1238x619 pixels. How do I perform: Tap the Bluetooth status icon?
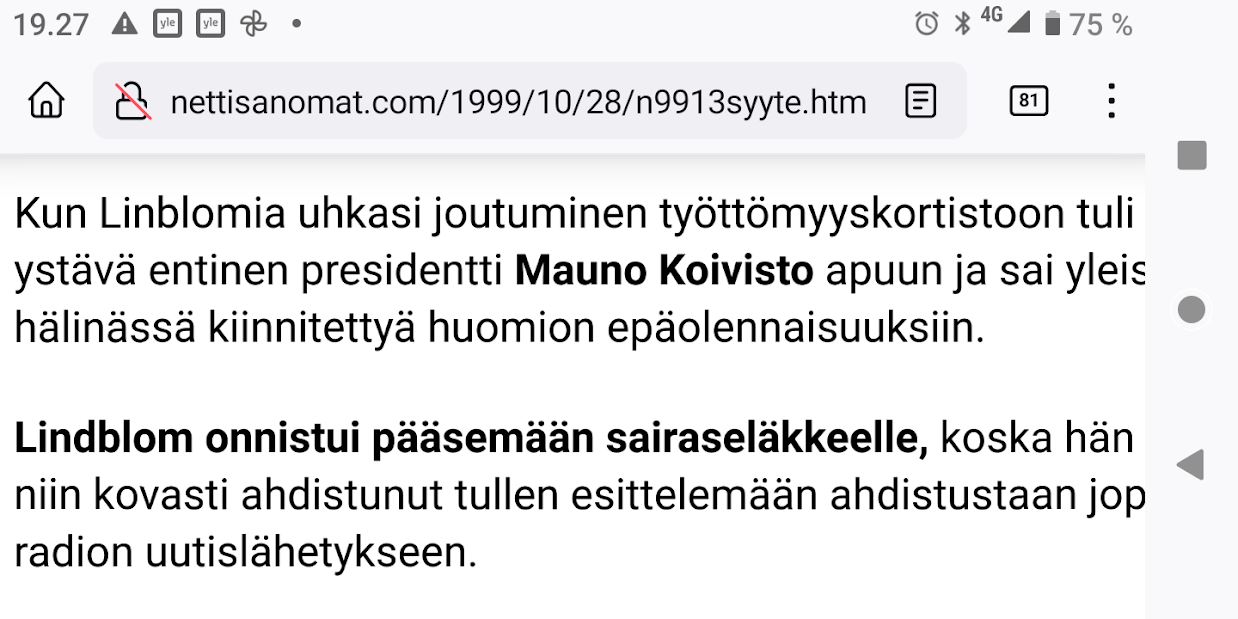pos(962,24)
